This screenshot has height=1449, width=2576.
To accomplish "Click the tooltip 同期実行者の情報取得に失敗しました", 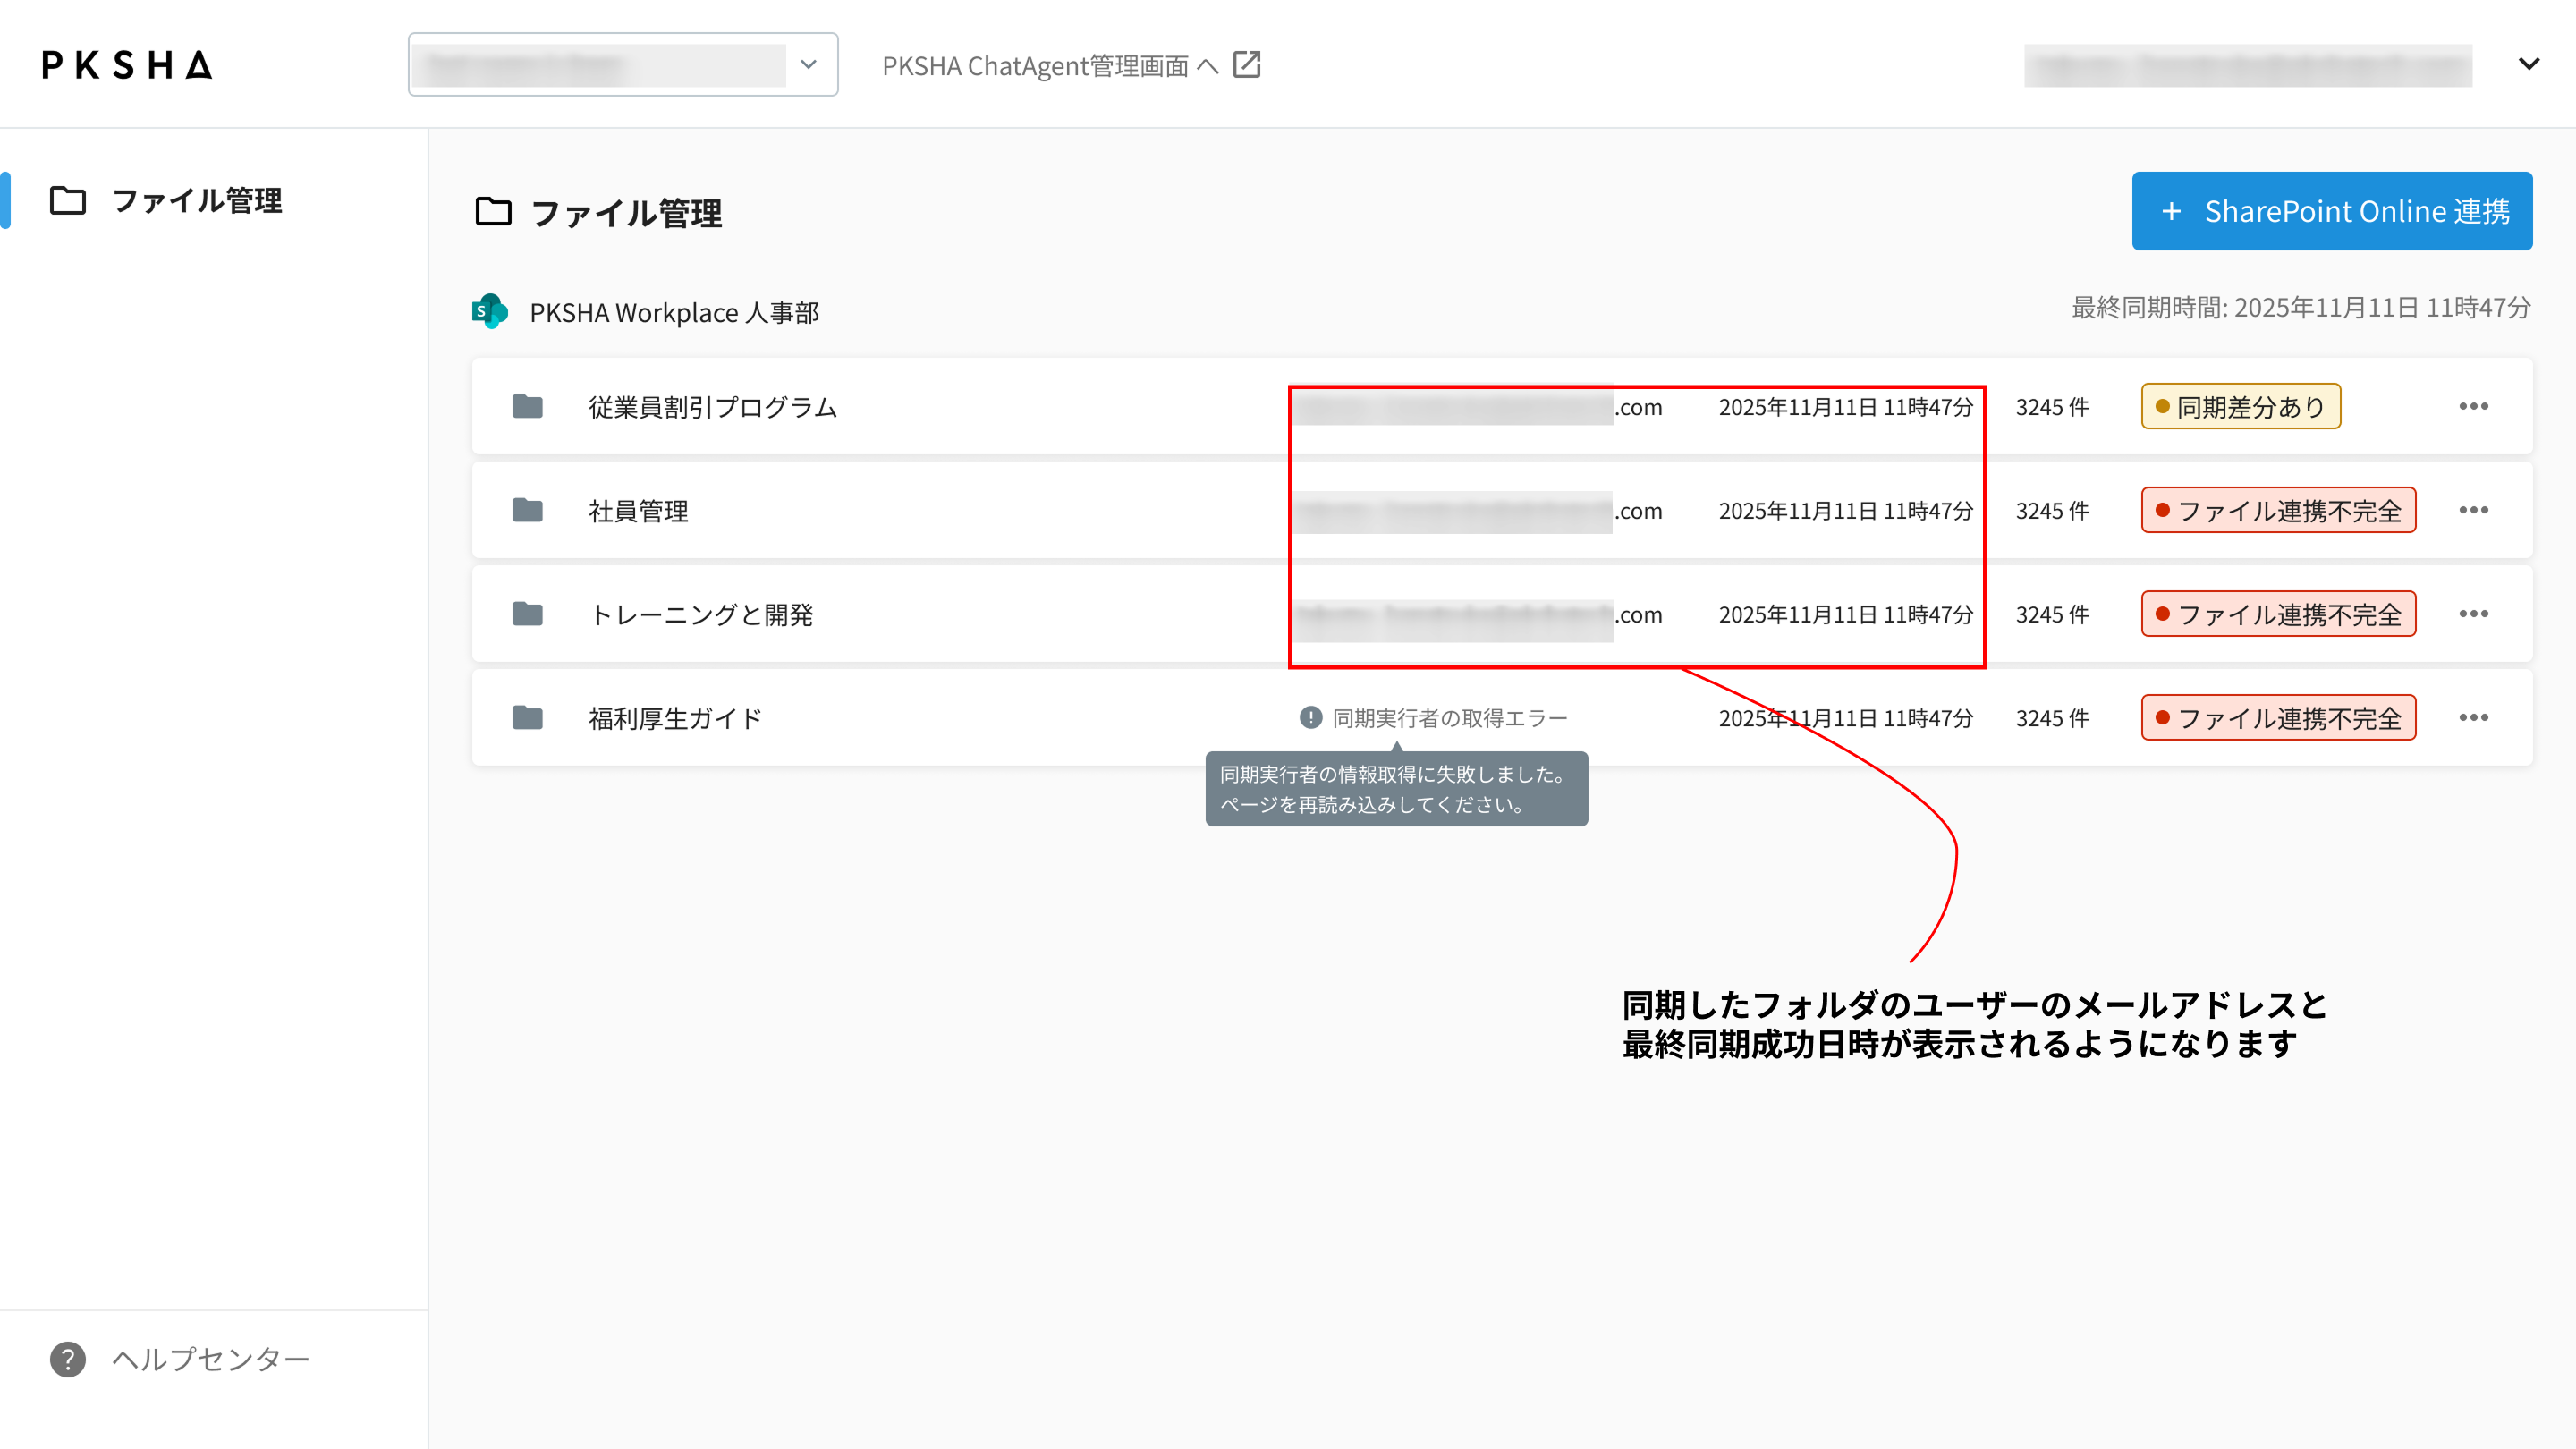I will tap(1396, 789).
